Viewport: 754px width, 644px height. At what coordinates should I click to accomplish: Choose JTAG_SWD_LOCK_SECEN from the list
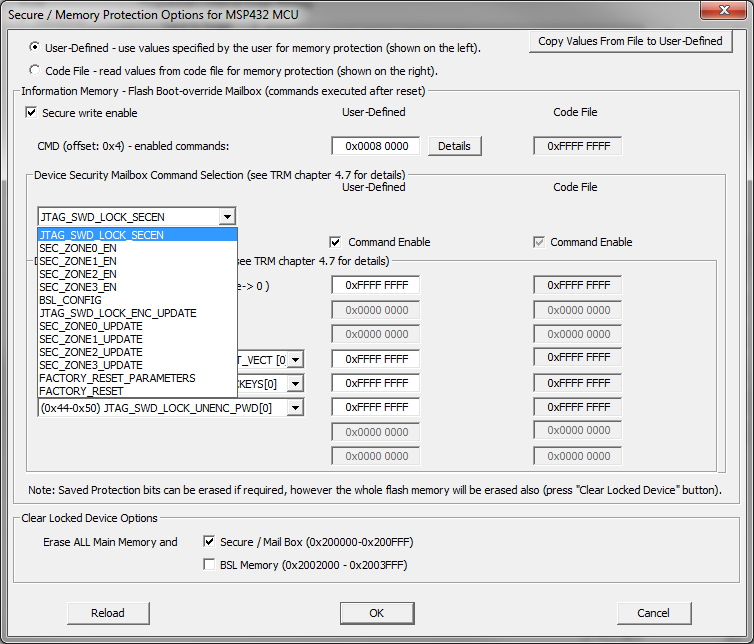point(138,235)
